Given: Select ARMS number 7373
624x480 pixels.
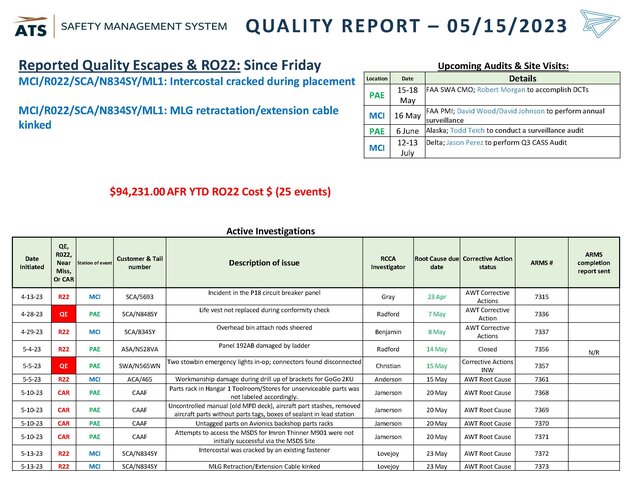Looking at the screenshot, I should [542, 466].
